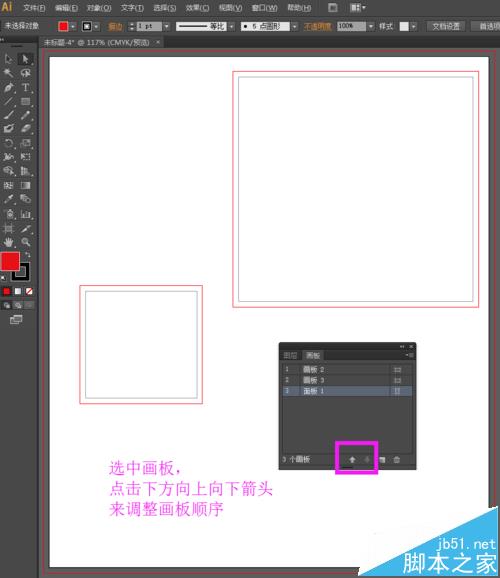The height and width of the screenshot is (578, 500).
Task: Expand the opacity 100% dropdown
Action: (x=371, y=26)
